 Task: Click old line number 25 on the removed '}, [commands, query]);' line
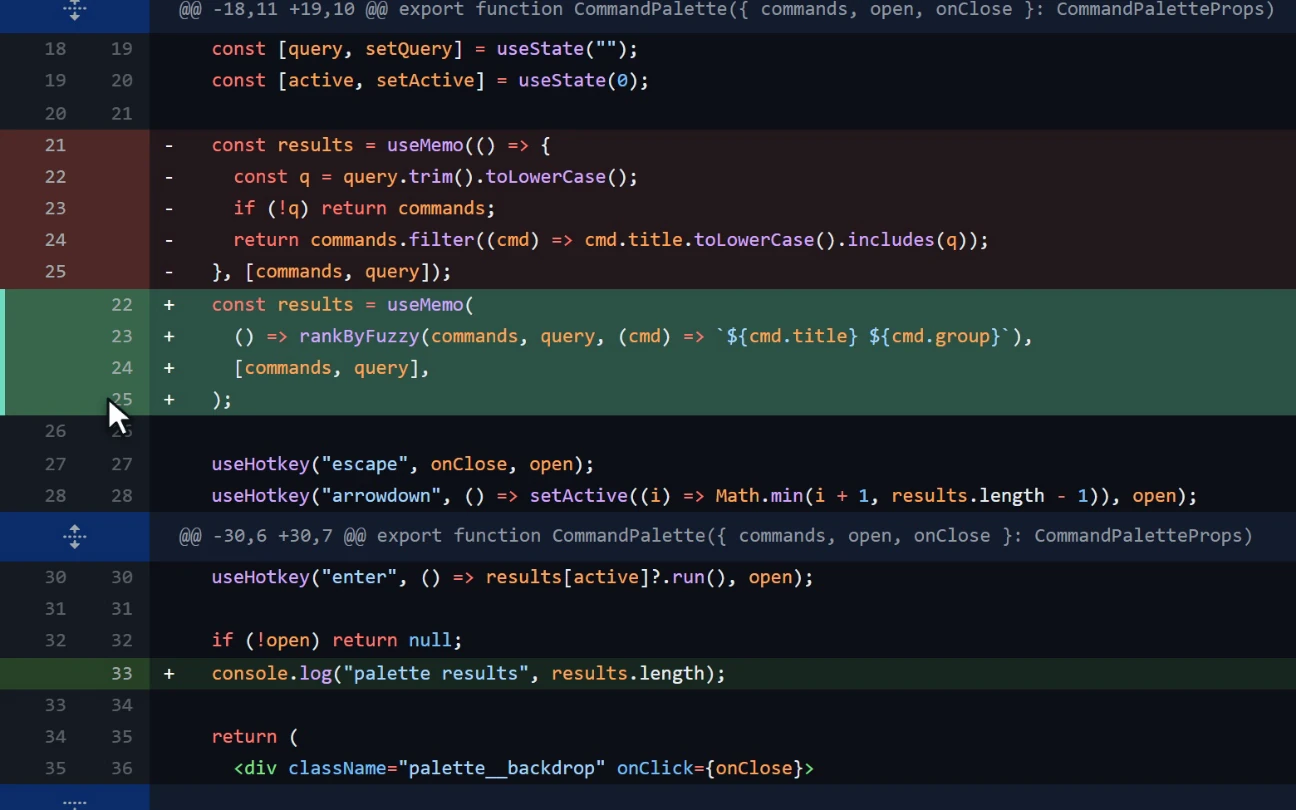click(x=55, y=272)
